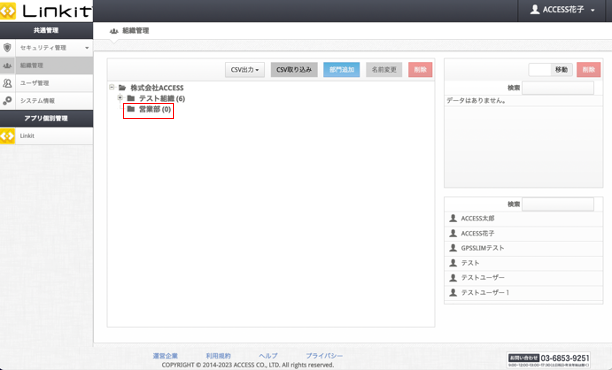Select user ACCESS太郎 in the list
The height and width of the screenshot is (370, 612).
523,219
